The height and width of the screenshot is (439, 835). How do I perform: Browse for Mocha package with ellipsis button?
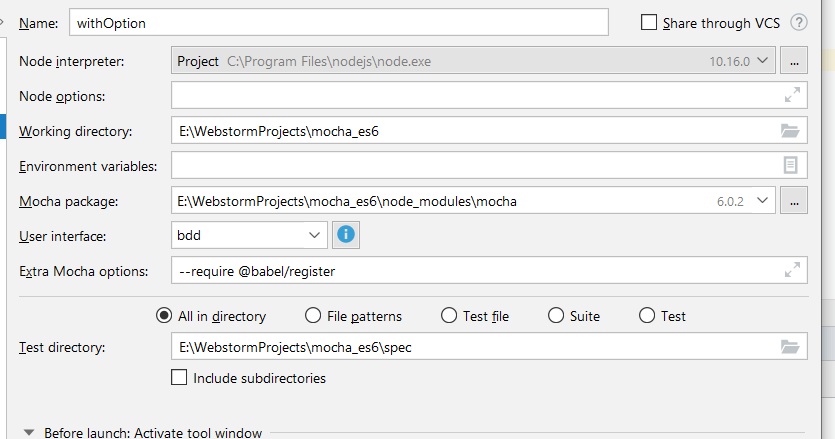[793, 200]
